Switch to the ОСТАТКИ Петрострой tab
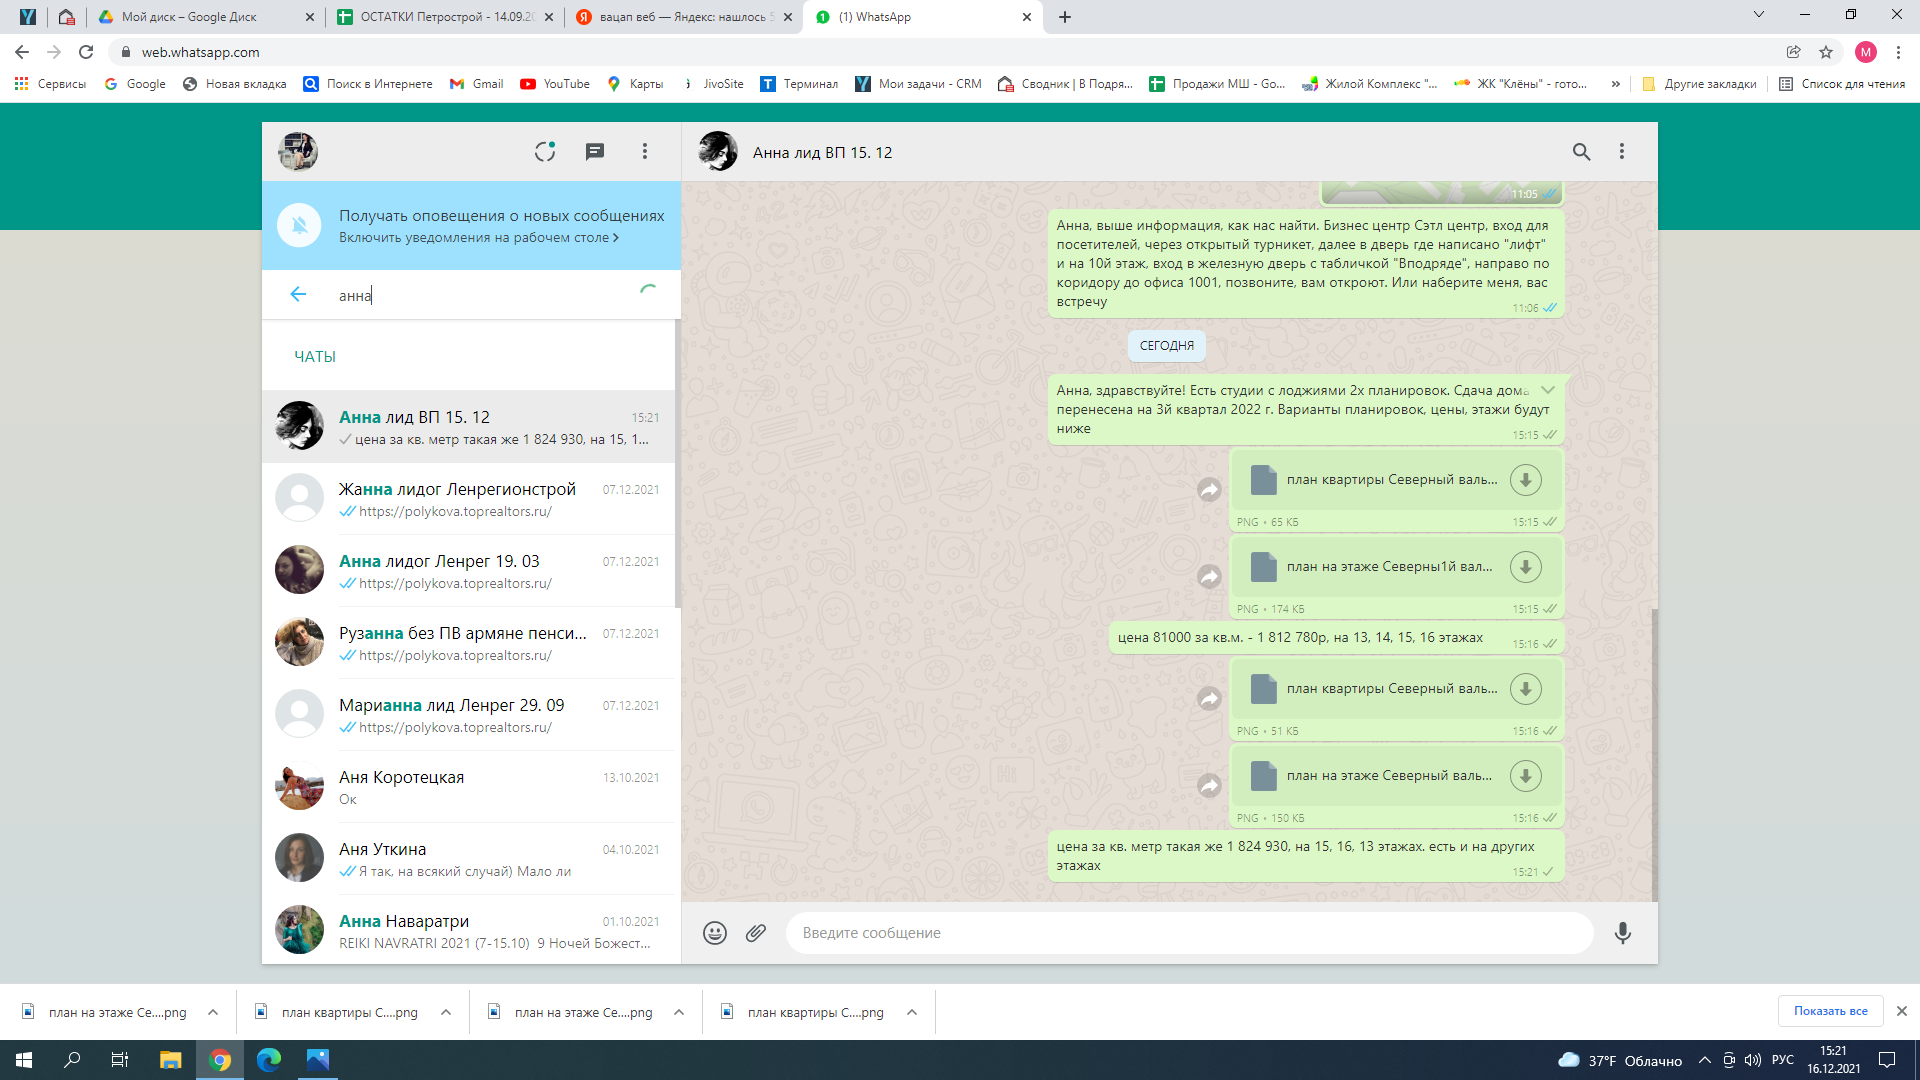 click(447, 17)
